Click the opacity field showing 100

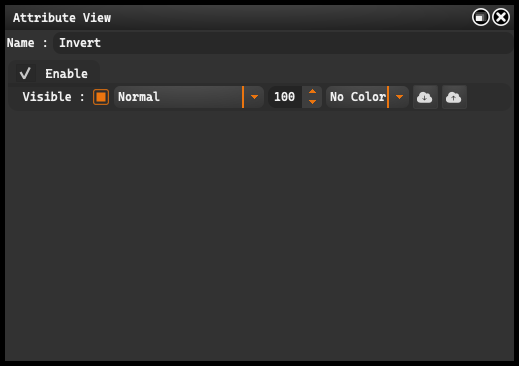tap(285, 97)
